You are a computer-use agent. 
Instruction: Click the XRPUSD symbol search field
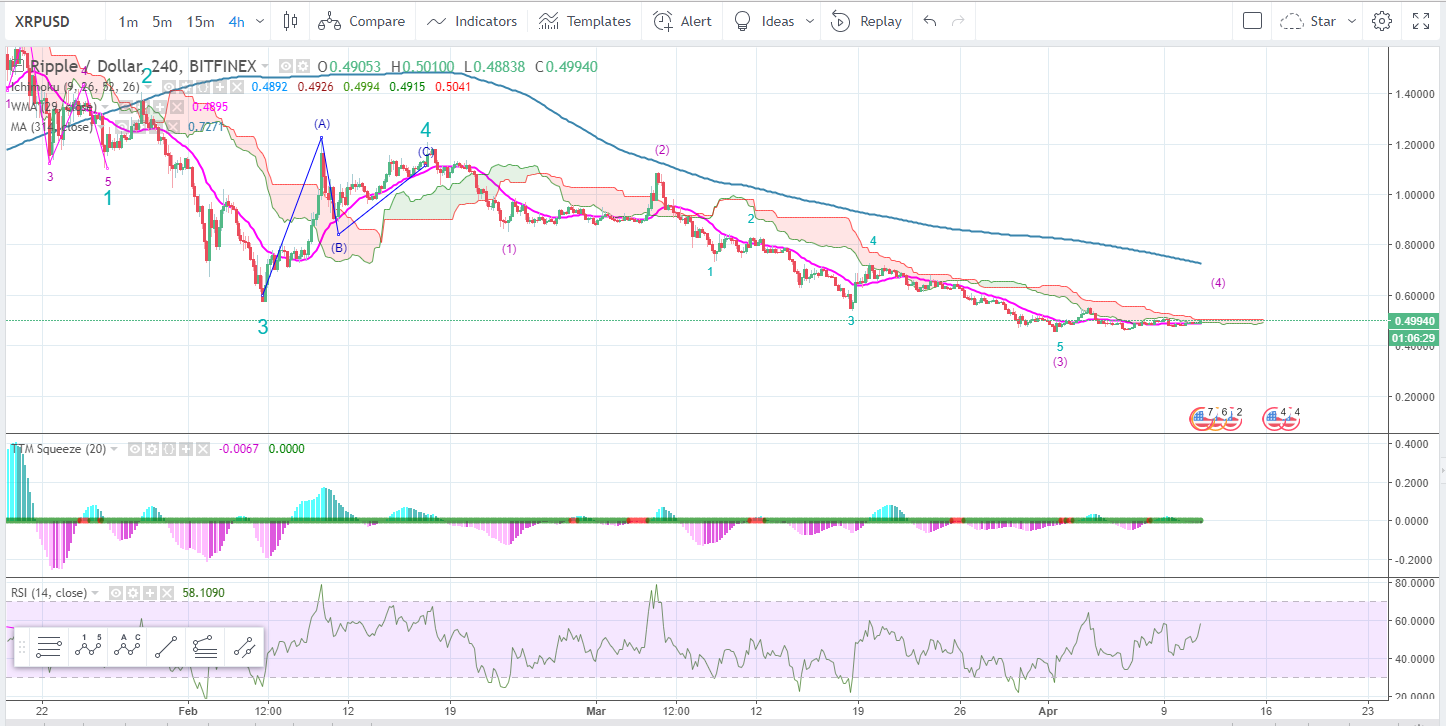[56, 21]
